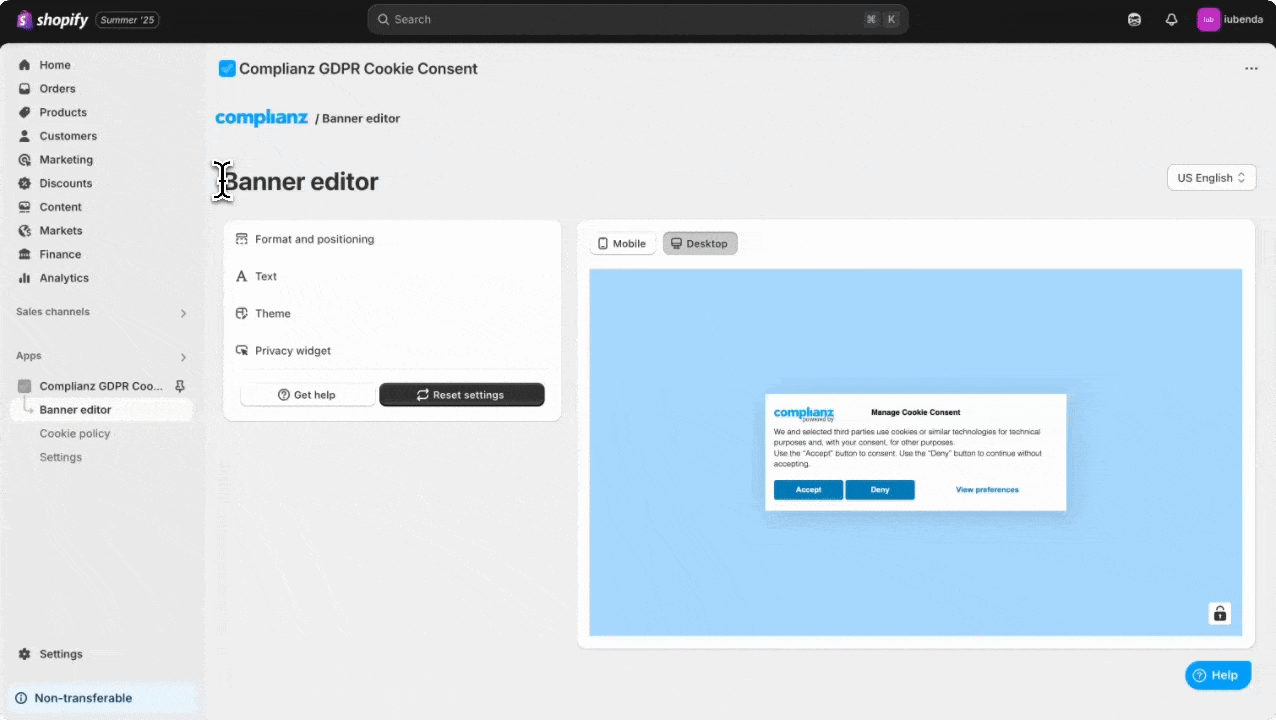Screen dimensions: 1276x720
Task: Open Discounts in sidebar
Action: pos(66,184)
